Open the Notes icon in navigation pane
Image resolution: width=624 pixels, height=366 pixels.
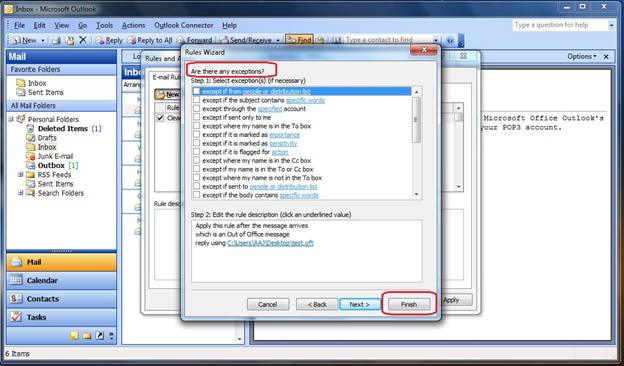click(x=74, y=336)
